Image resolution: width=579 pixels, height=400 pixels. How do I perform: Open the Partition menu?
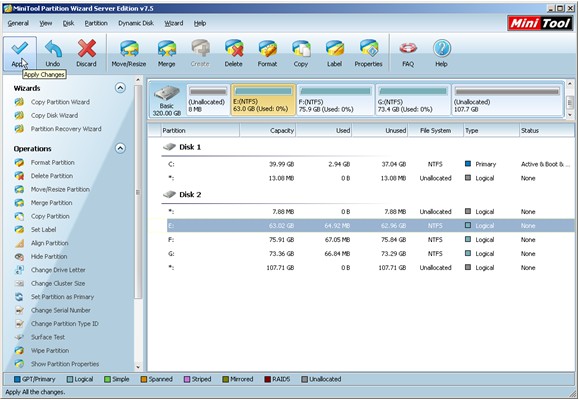pyautogui.click(x=96, y=23)
